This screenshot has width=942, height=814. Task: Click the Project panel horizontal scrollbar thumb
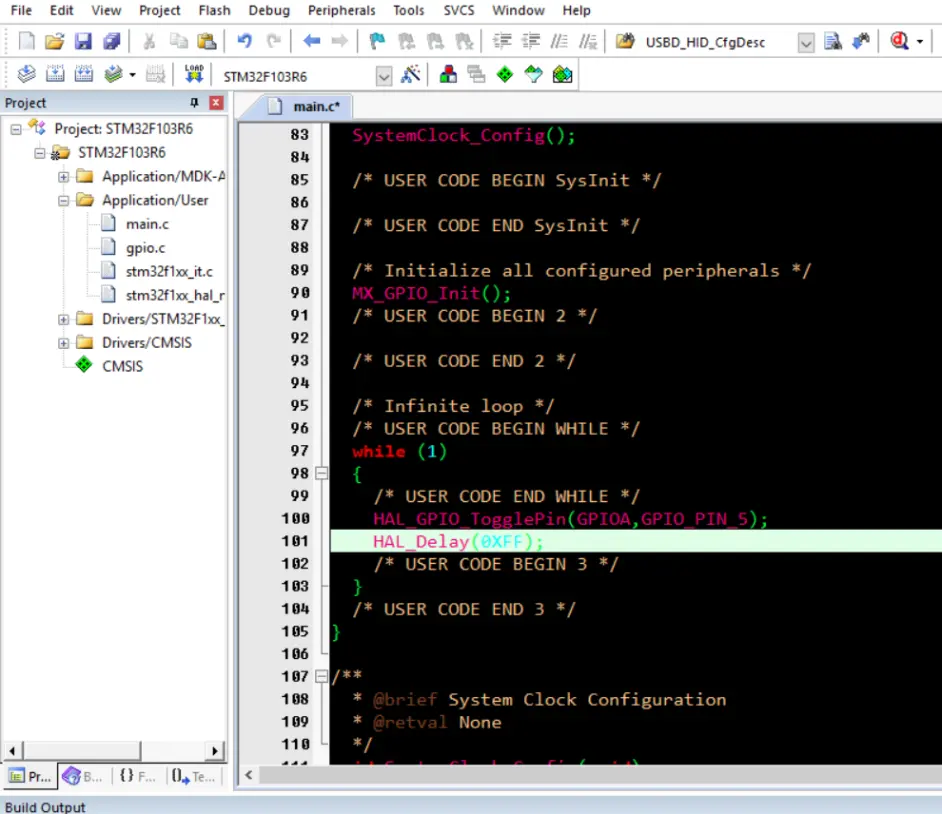tap(82, 750)
